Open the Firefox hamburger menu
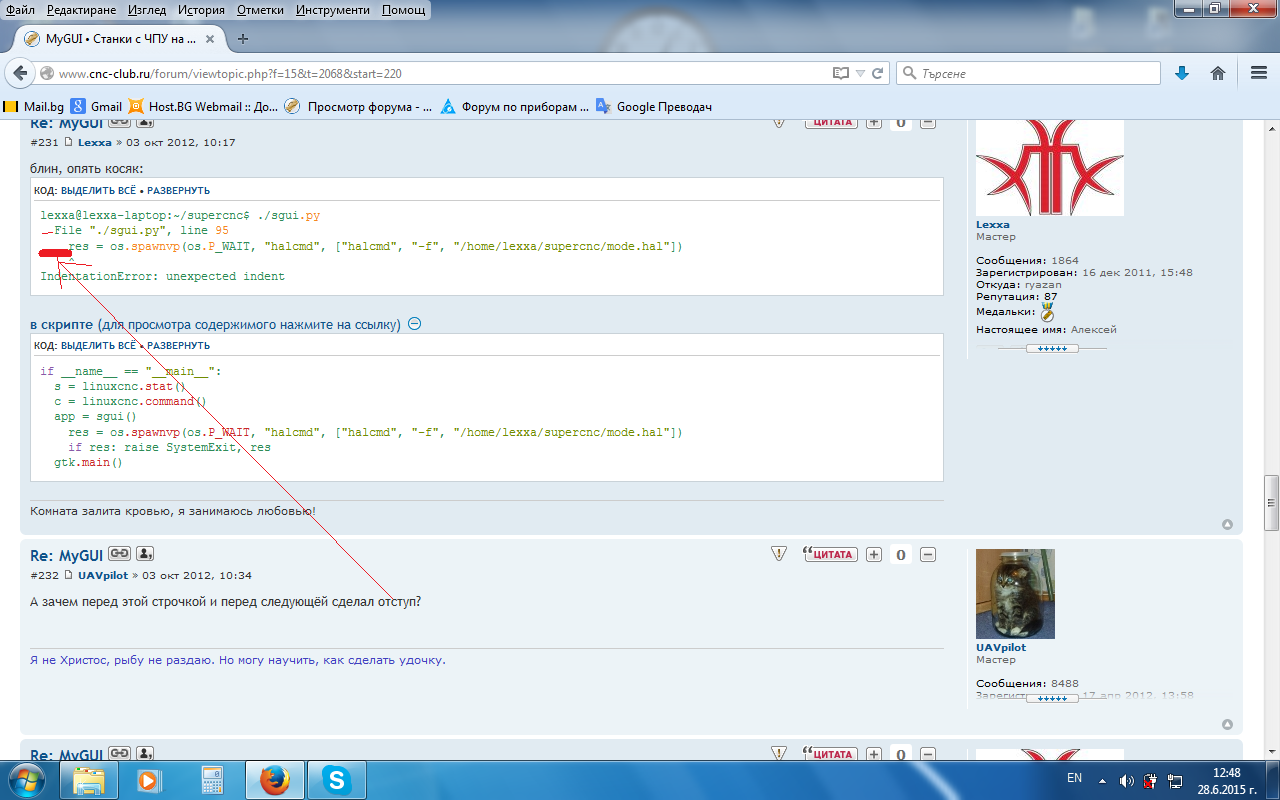1280x800 pixels. tap(1259, 73)
